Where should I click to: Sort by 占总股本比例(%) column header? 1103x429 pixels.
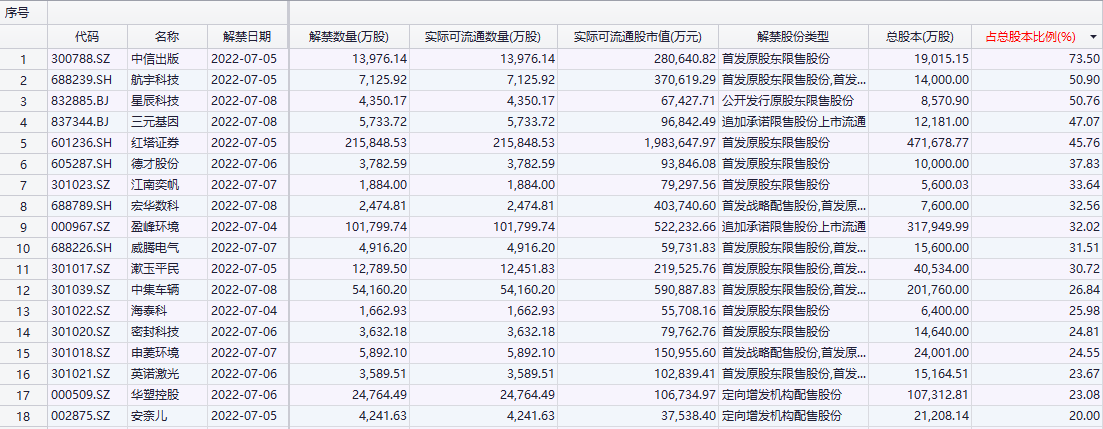(1031, 37)
